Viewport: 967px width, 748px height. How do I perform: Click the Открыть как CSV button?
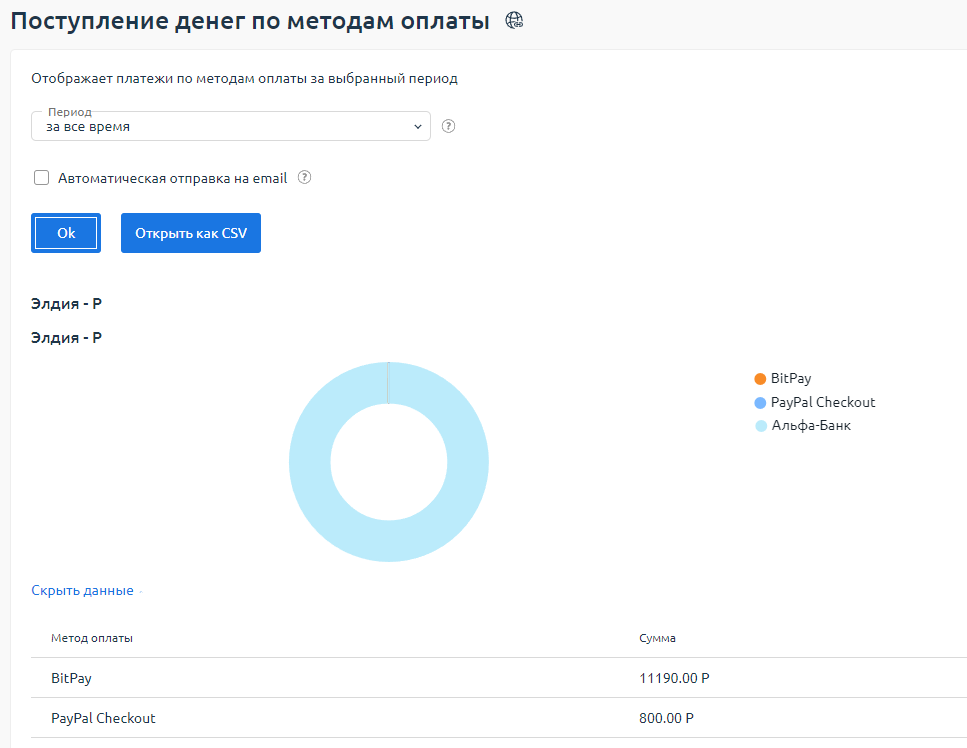click(190, 233)
